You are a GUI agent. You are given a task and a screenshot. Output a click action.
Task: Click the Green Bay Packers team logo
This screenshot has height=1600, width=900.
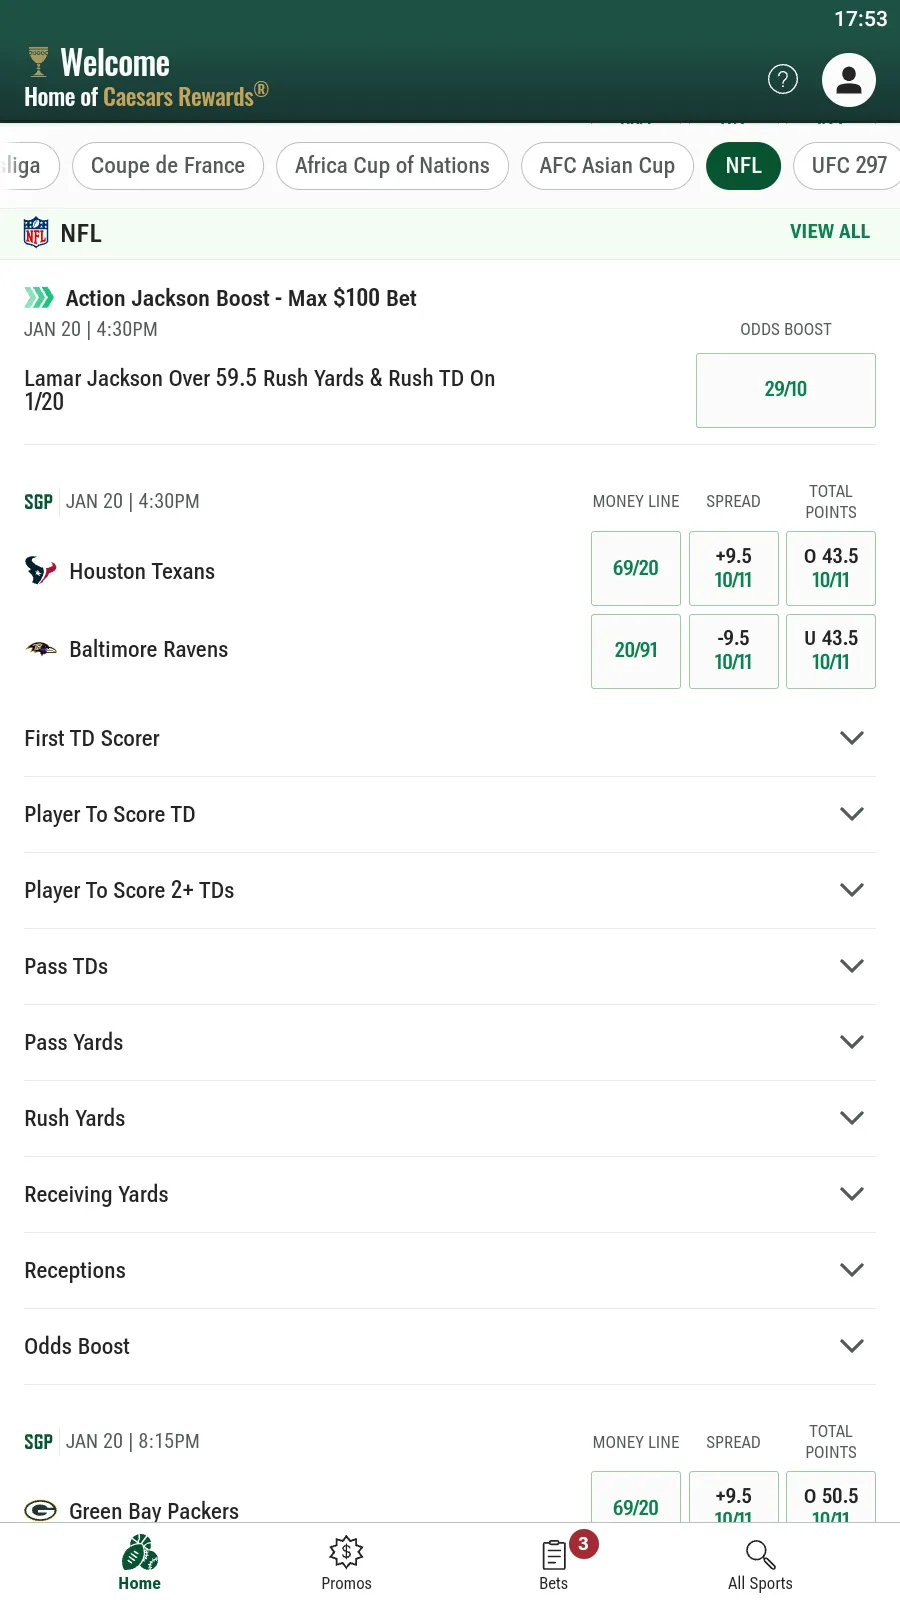(x=38, y=1510)
